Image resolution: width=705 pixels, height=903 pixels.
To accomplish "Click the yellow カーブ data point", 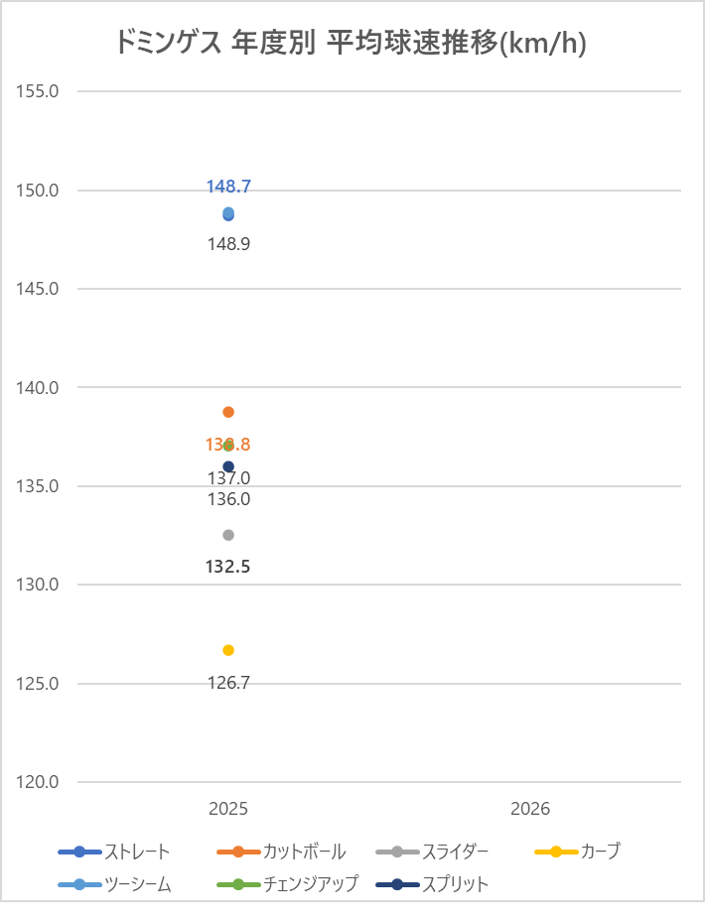I will pyautogui.click(x=228, y=650).
